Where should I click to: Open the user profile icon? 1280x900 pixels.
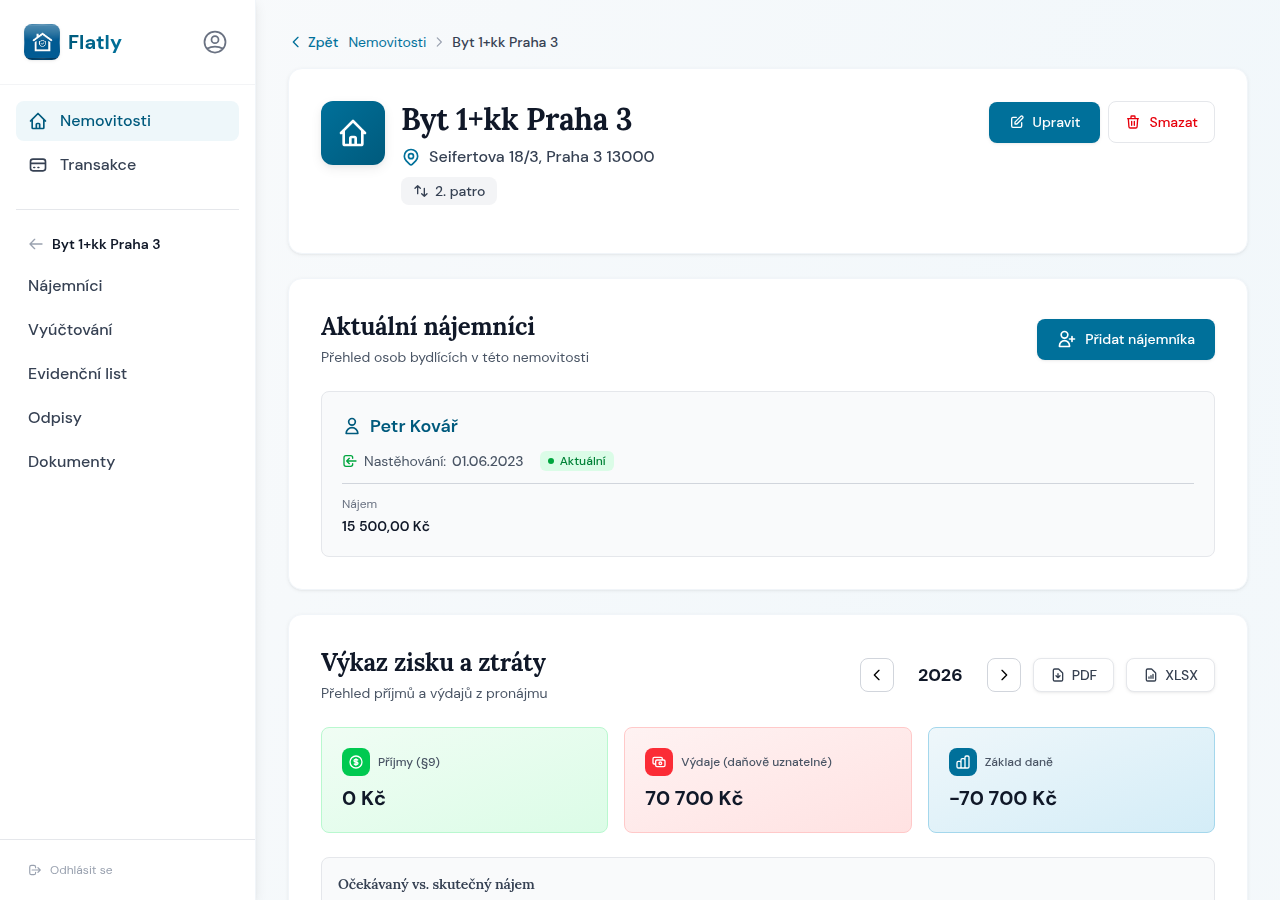pos(215,42)
